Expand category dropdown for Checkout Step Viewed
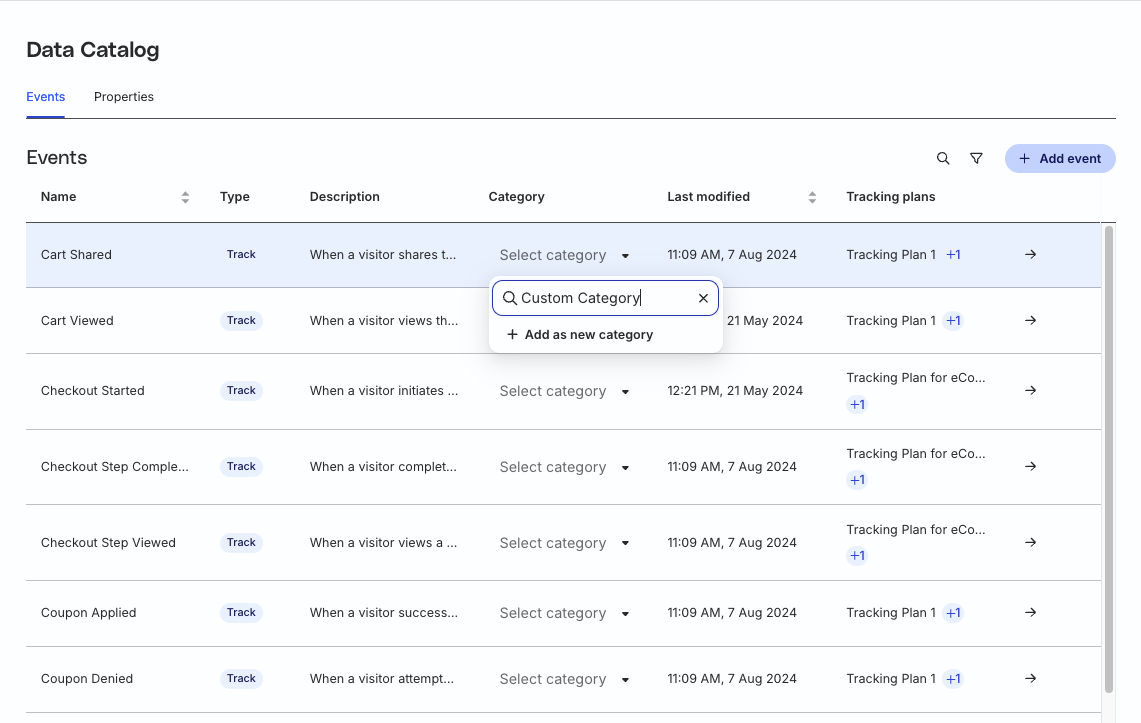This screenshot has height=723, width=1141. pyautogui.click(x=564, y=543)
